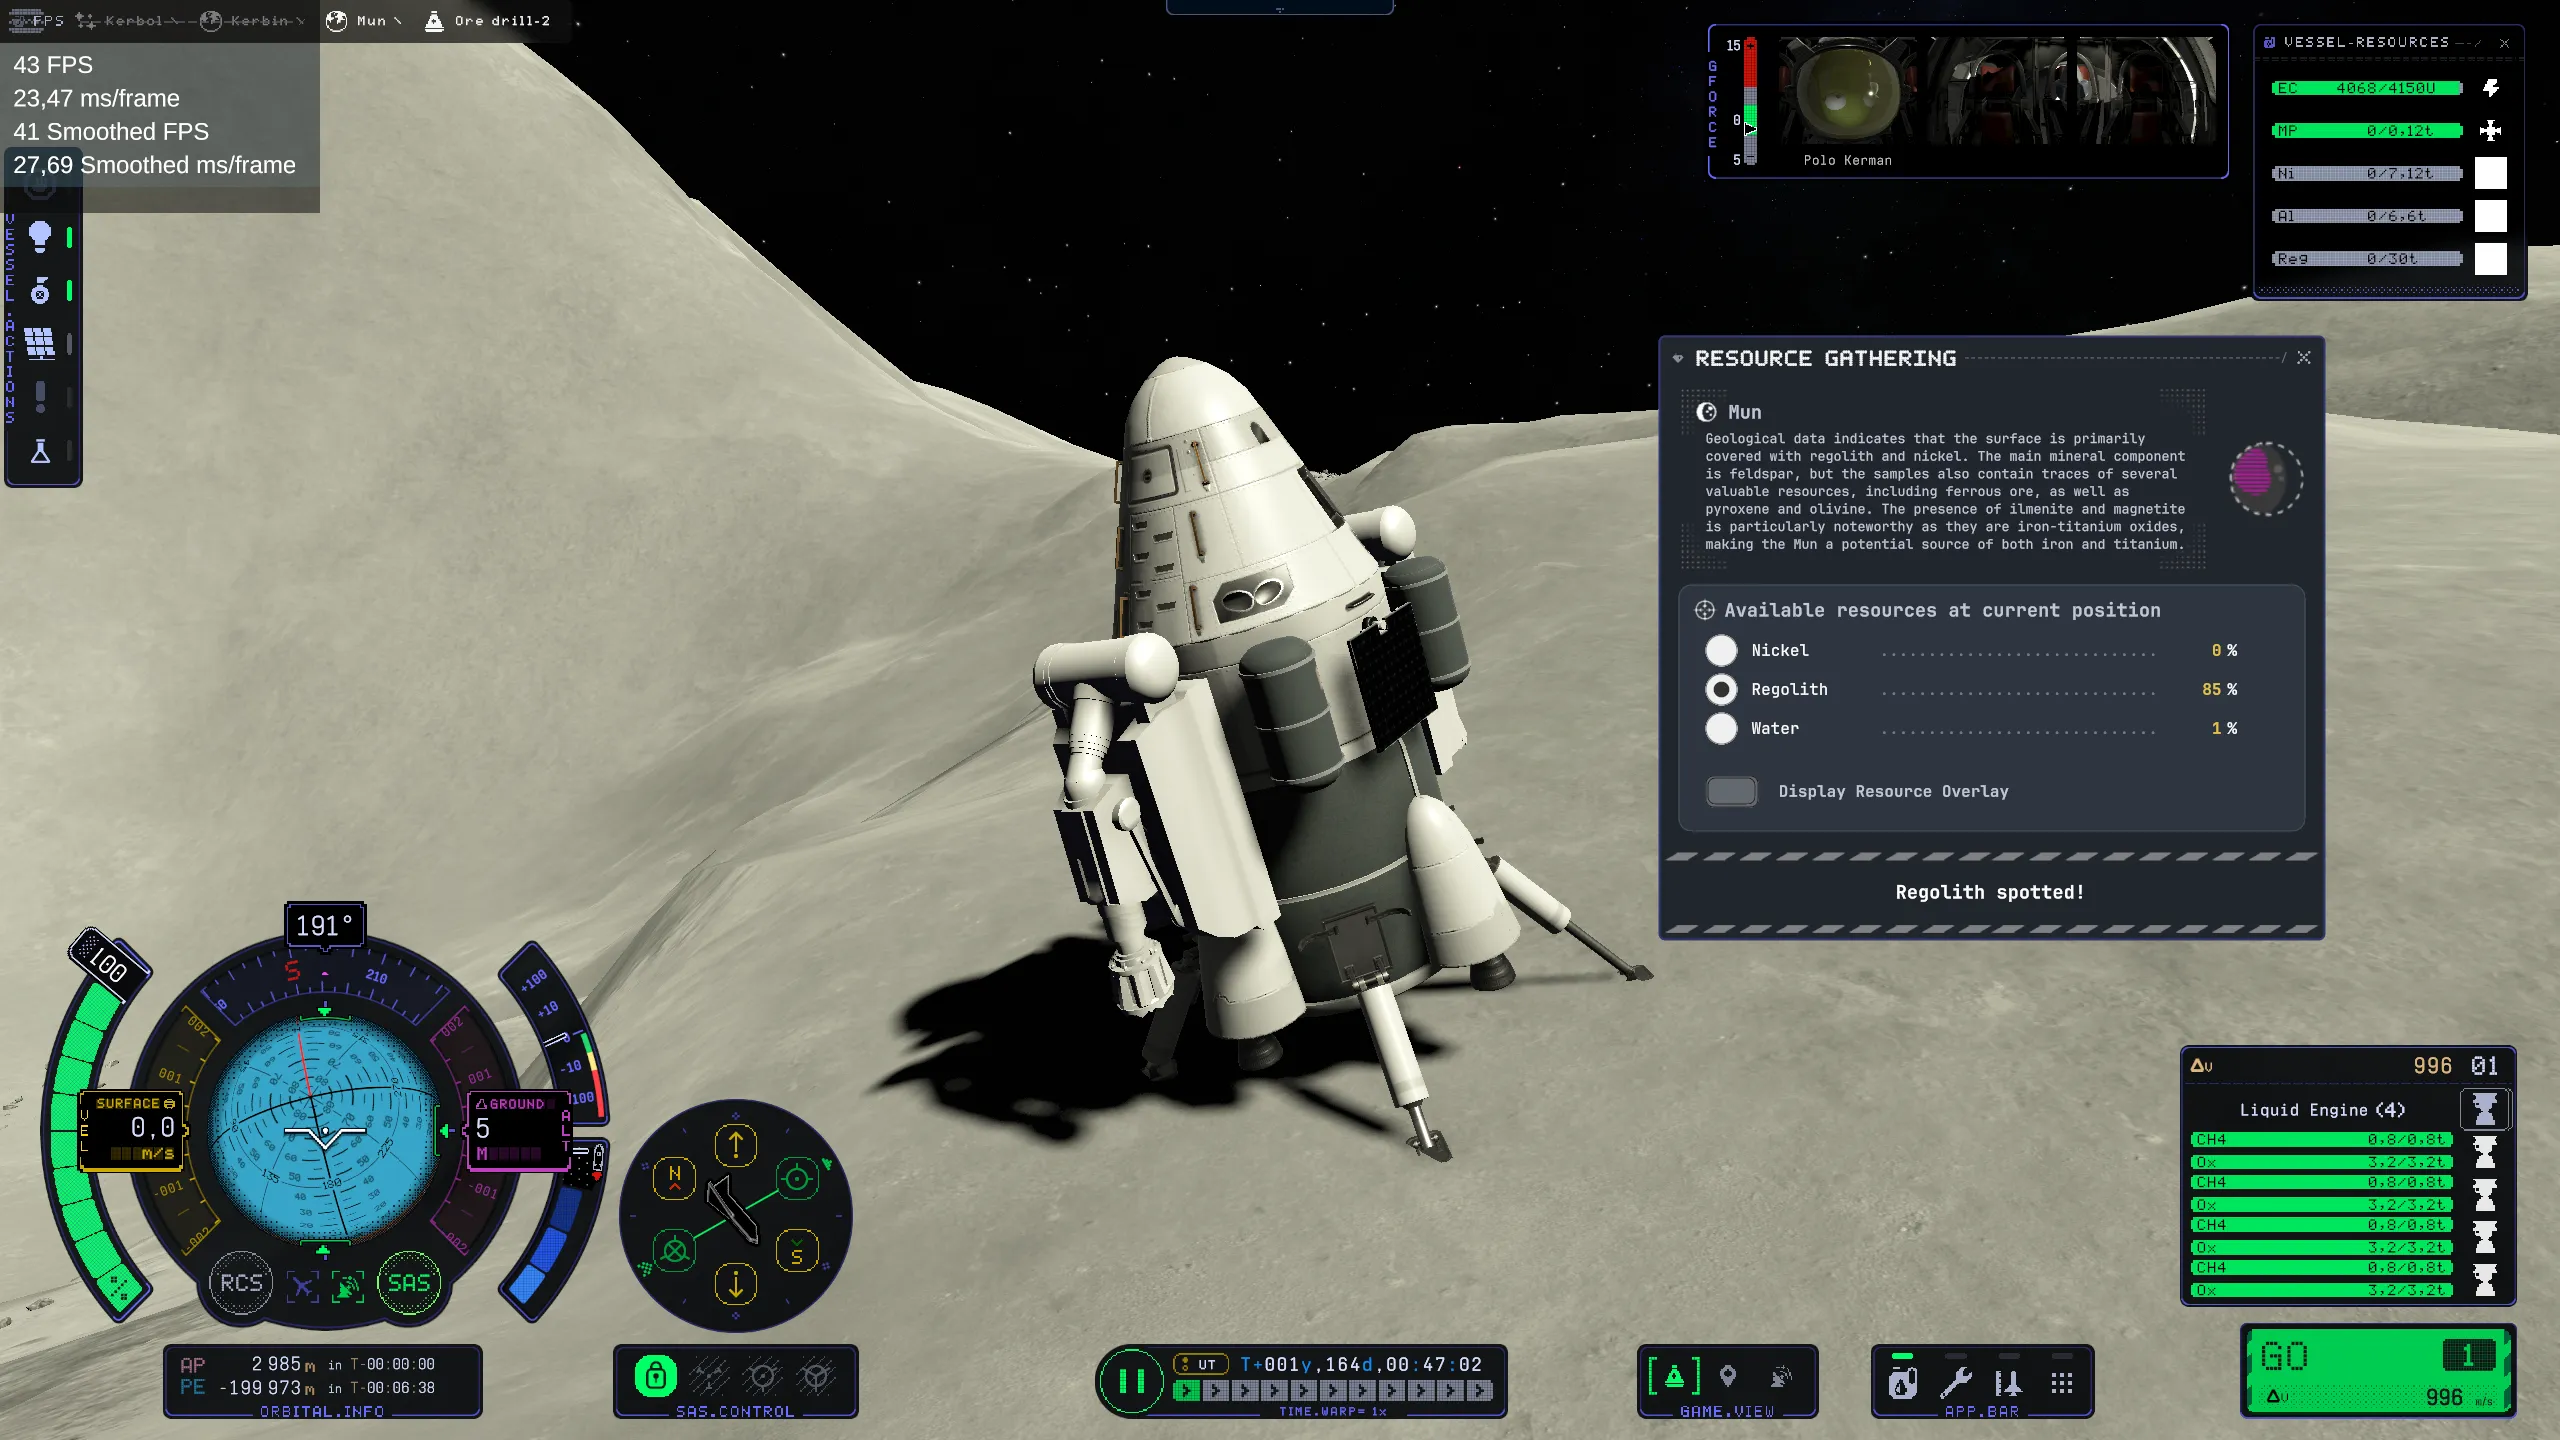Screen dimensions: 2560x1440
Task: Click the navball targeting mode icon
Action: click(x=348, y=1287)
